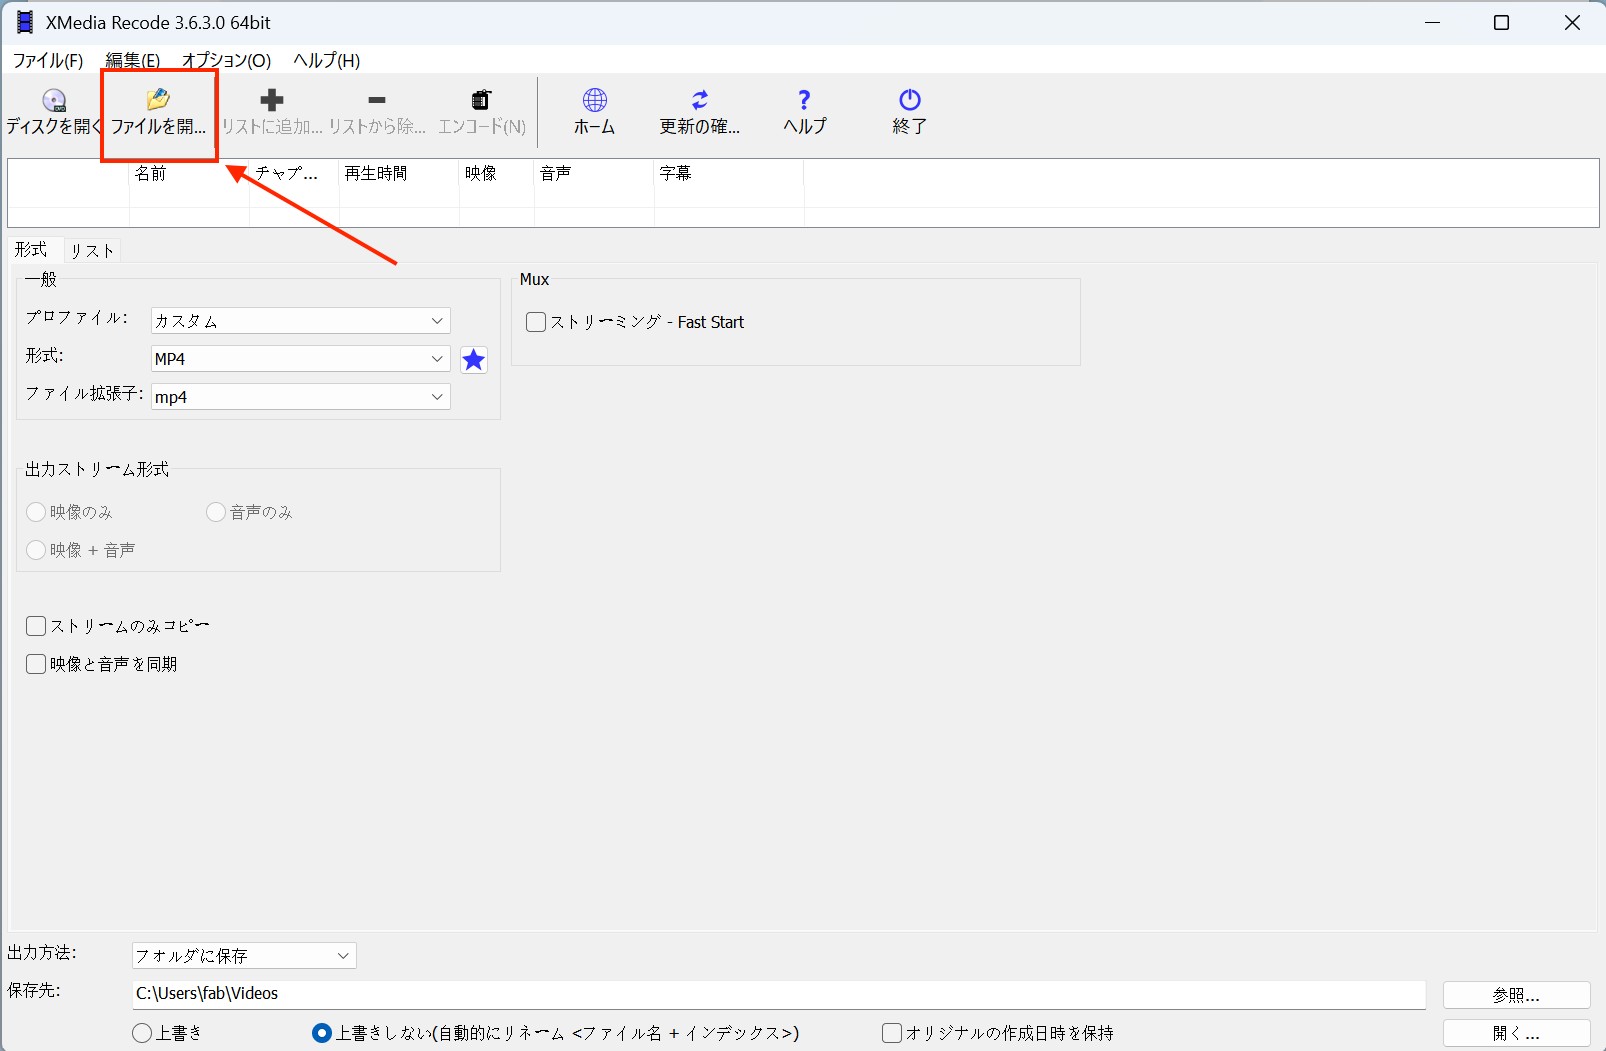Click the 音声 column header
1606x1051 pixels.
pyautogui.click(x=594, y=173)
